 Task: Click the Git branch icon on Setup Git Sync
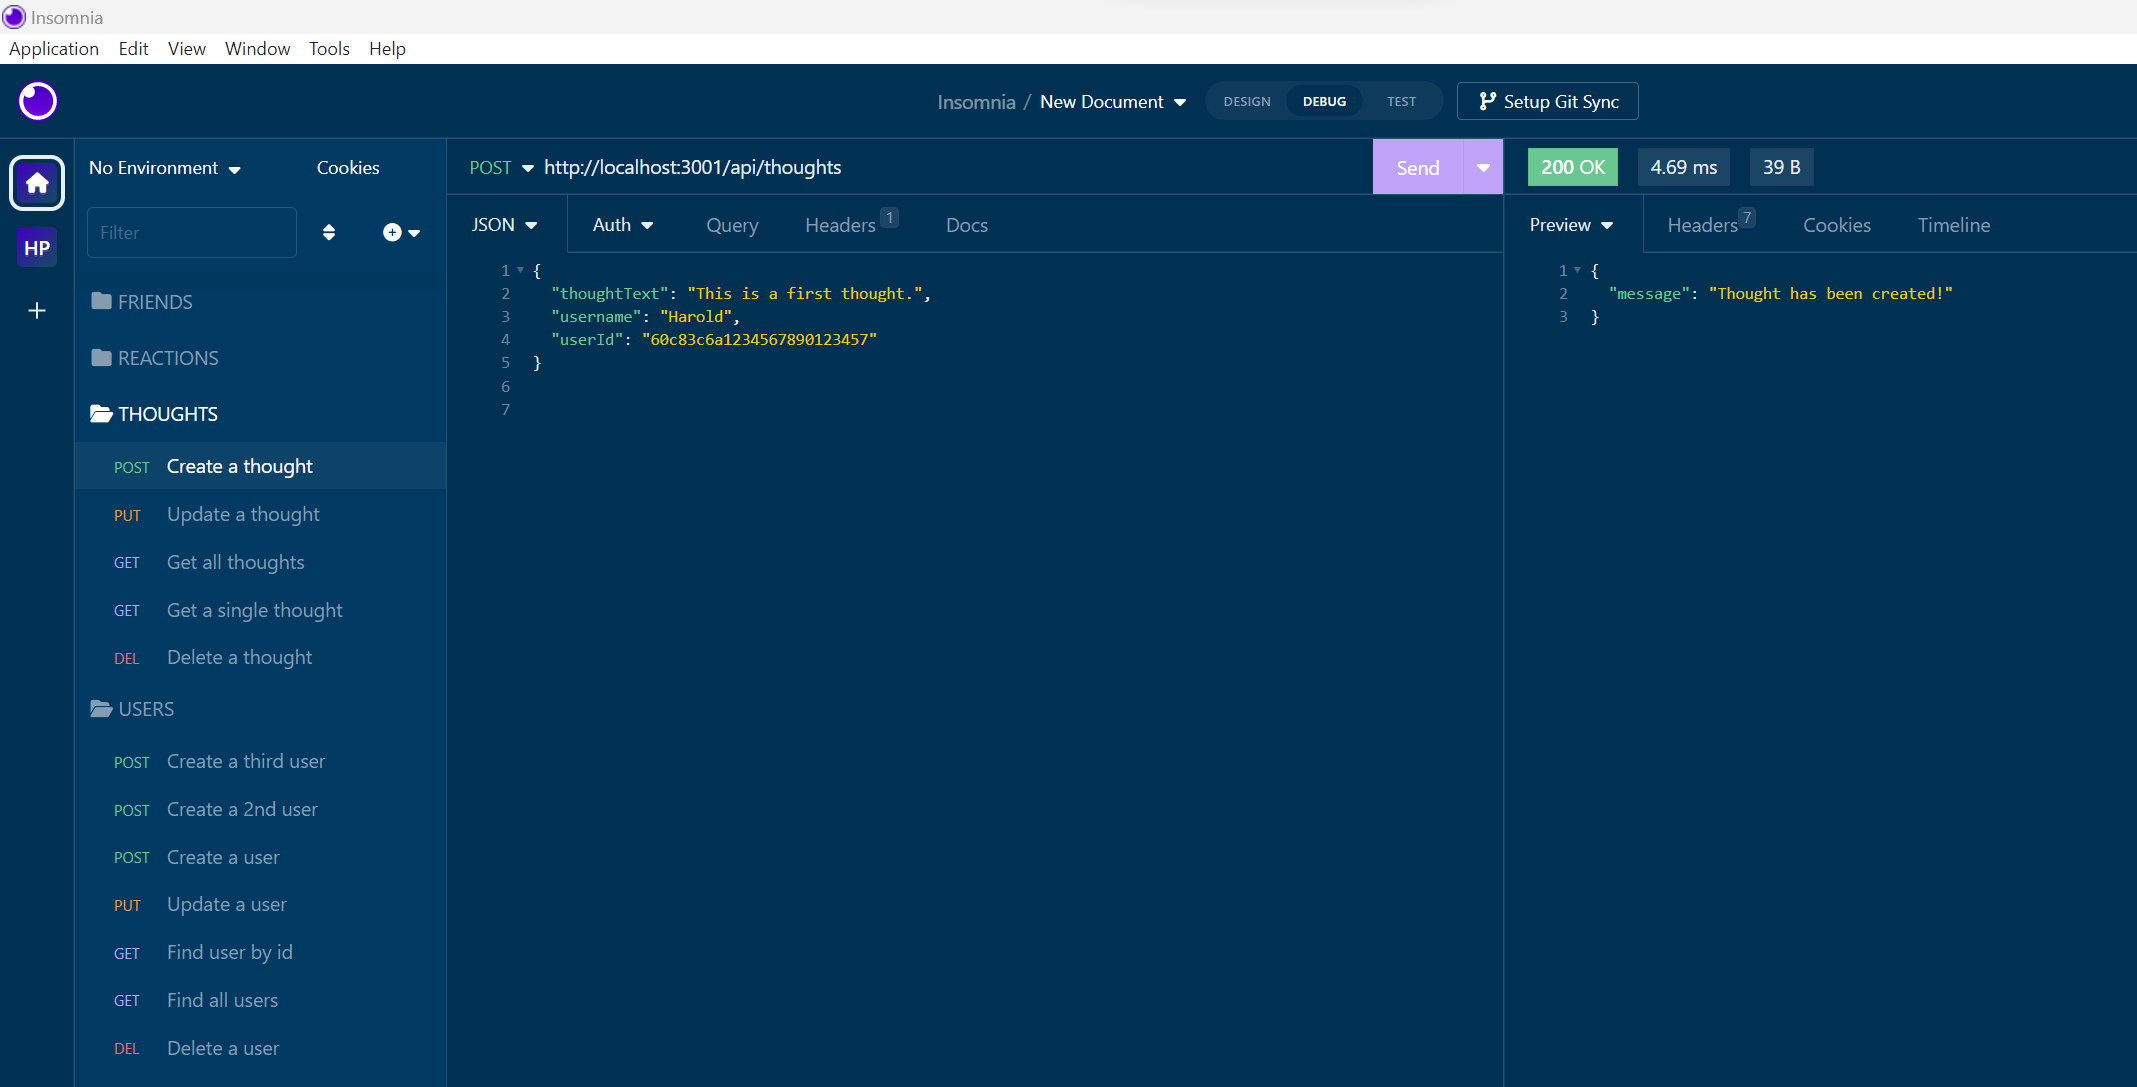click(x=1489, y=101)
